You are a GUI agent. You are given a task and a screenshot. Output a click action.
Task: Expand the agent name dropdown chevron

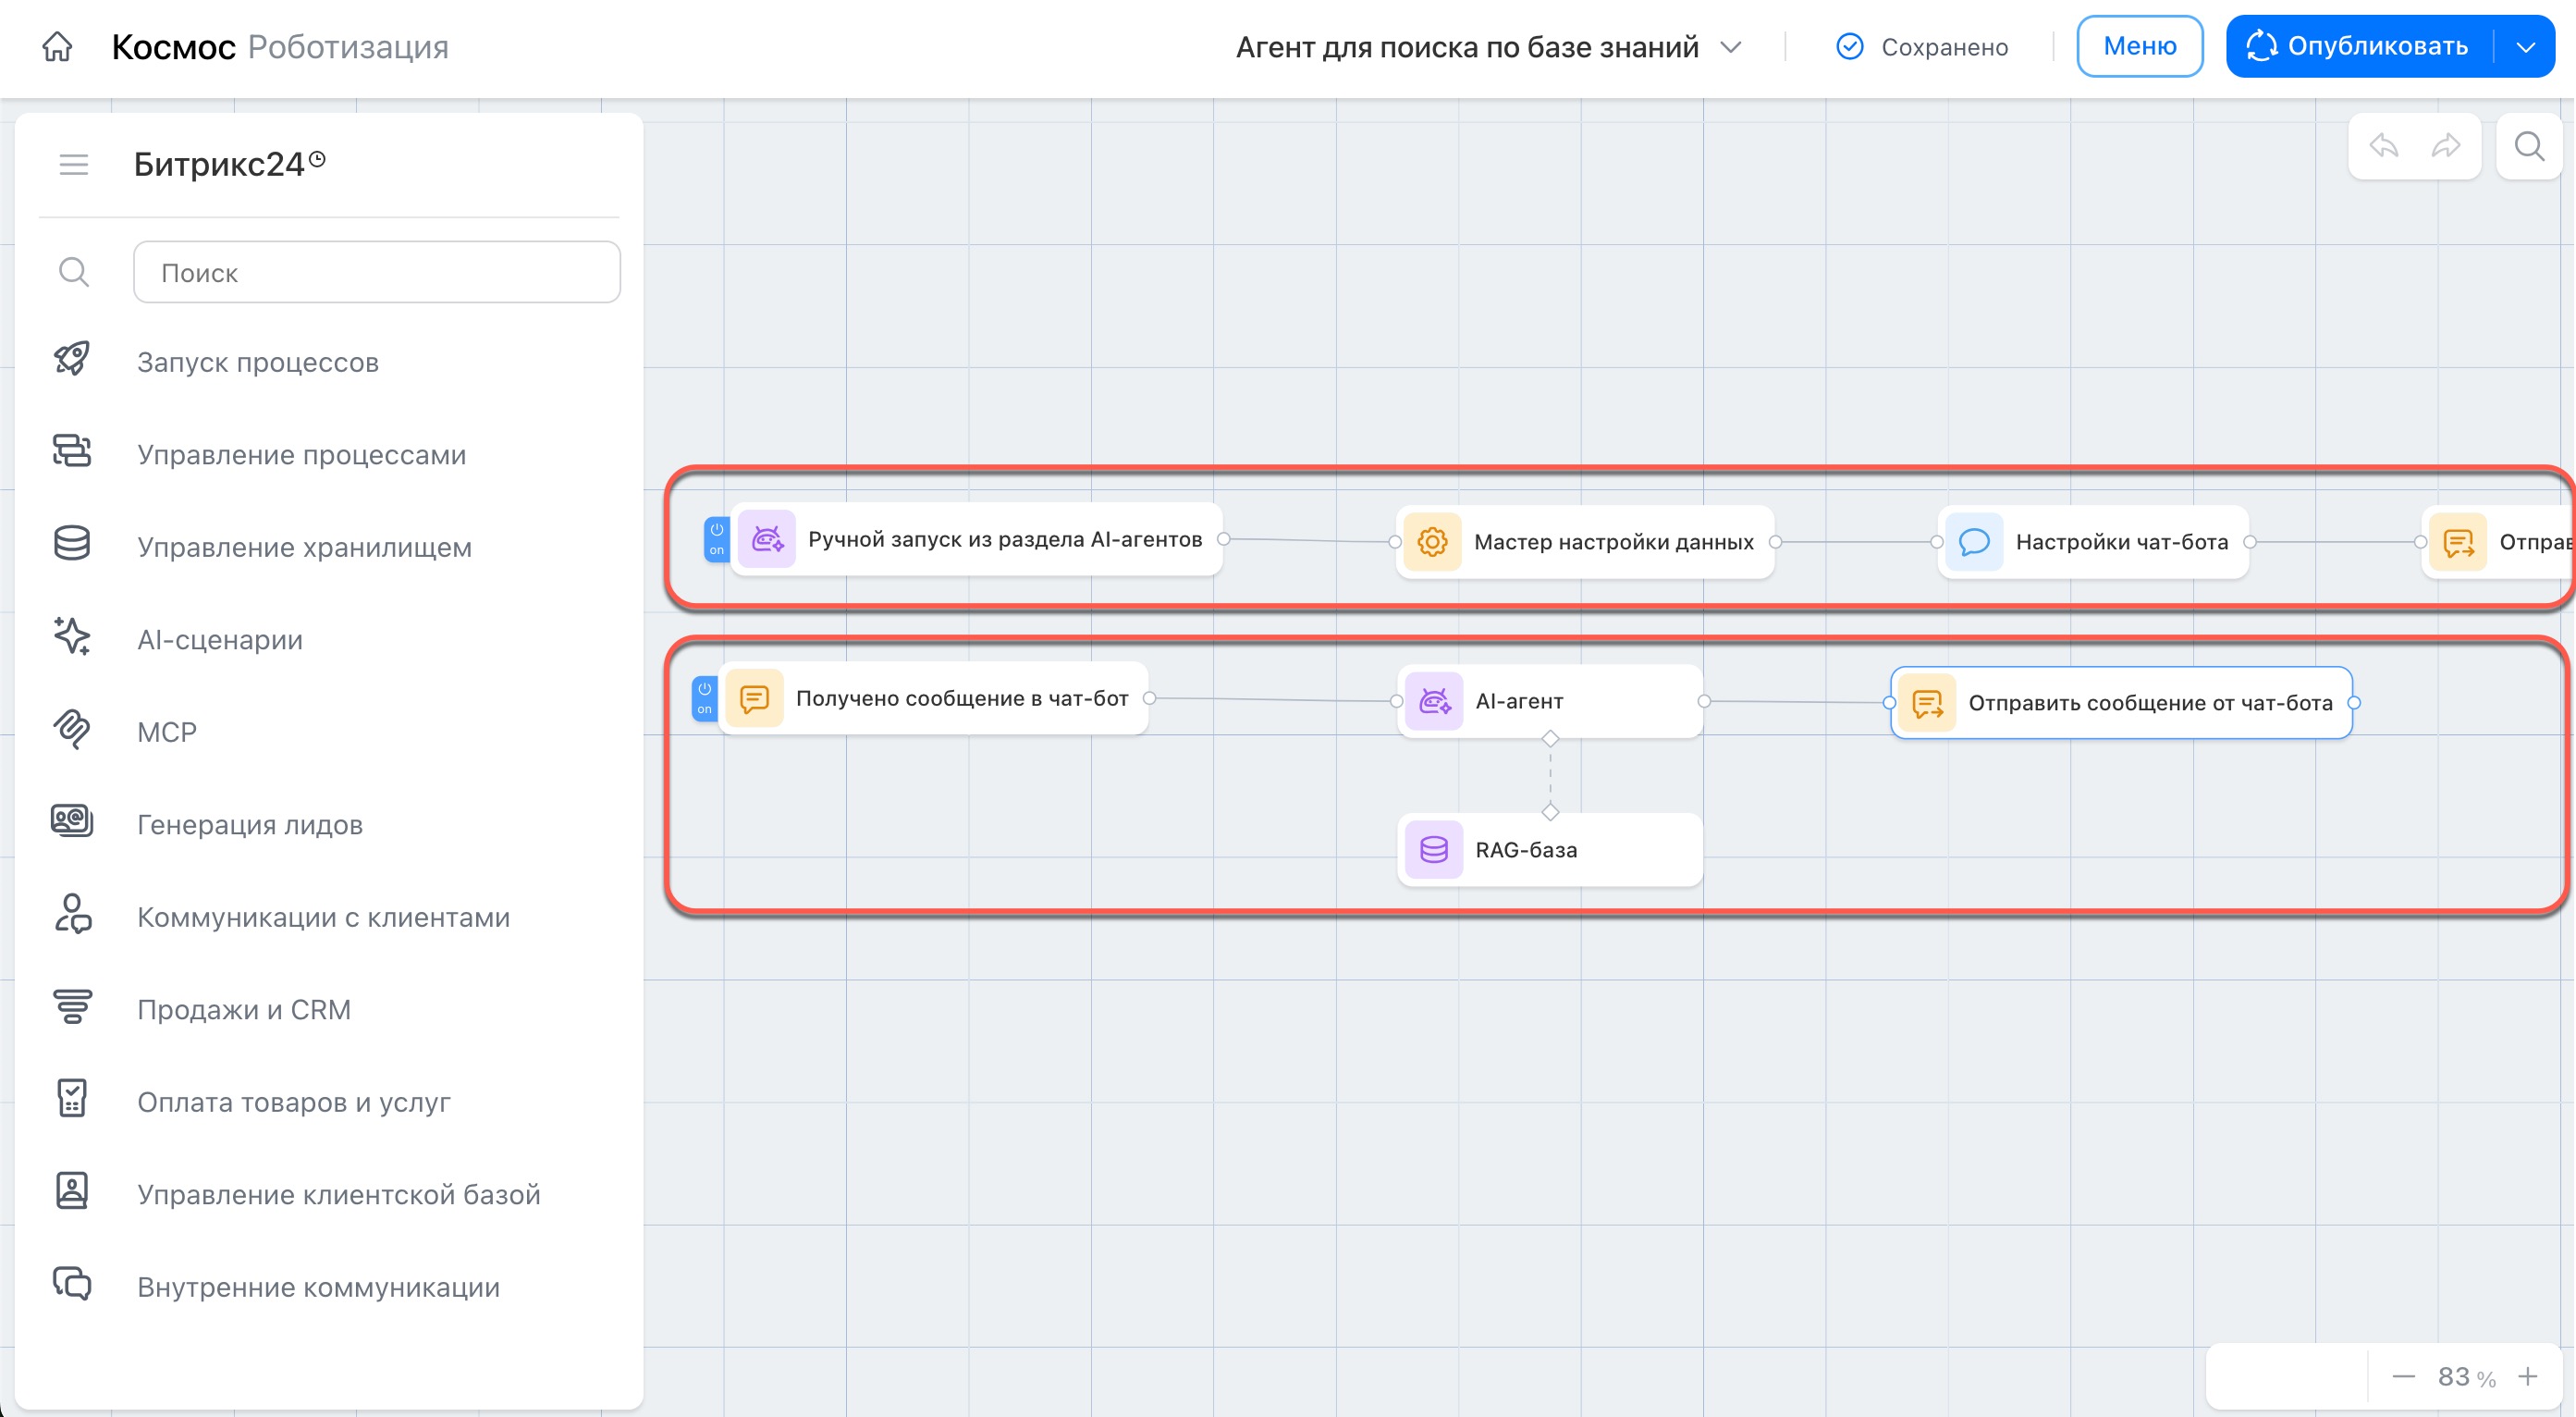pyautogui.click(x=1731, y=47)
